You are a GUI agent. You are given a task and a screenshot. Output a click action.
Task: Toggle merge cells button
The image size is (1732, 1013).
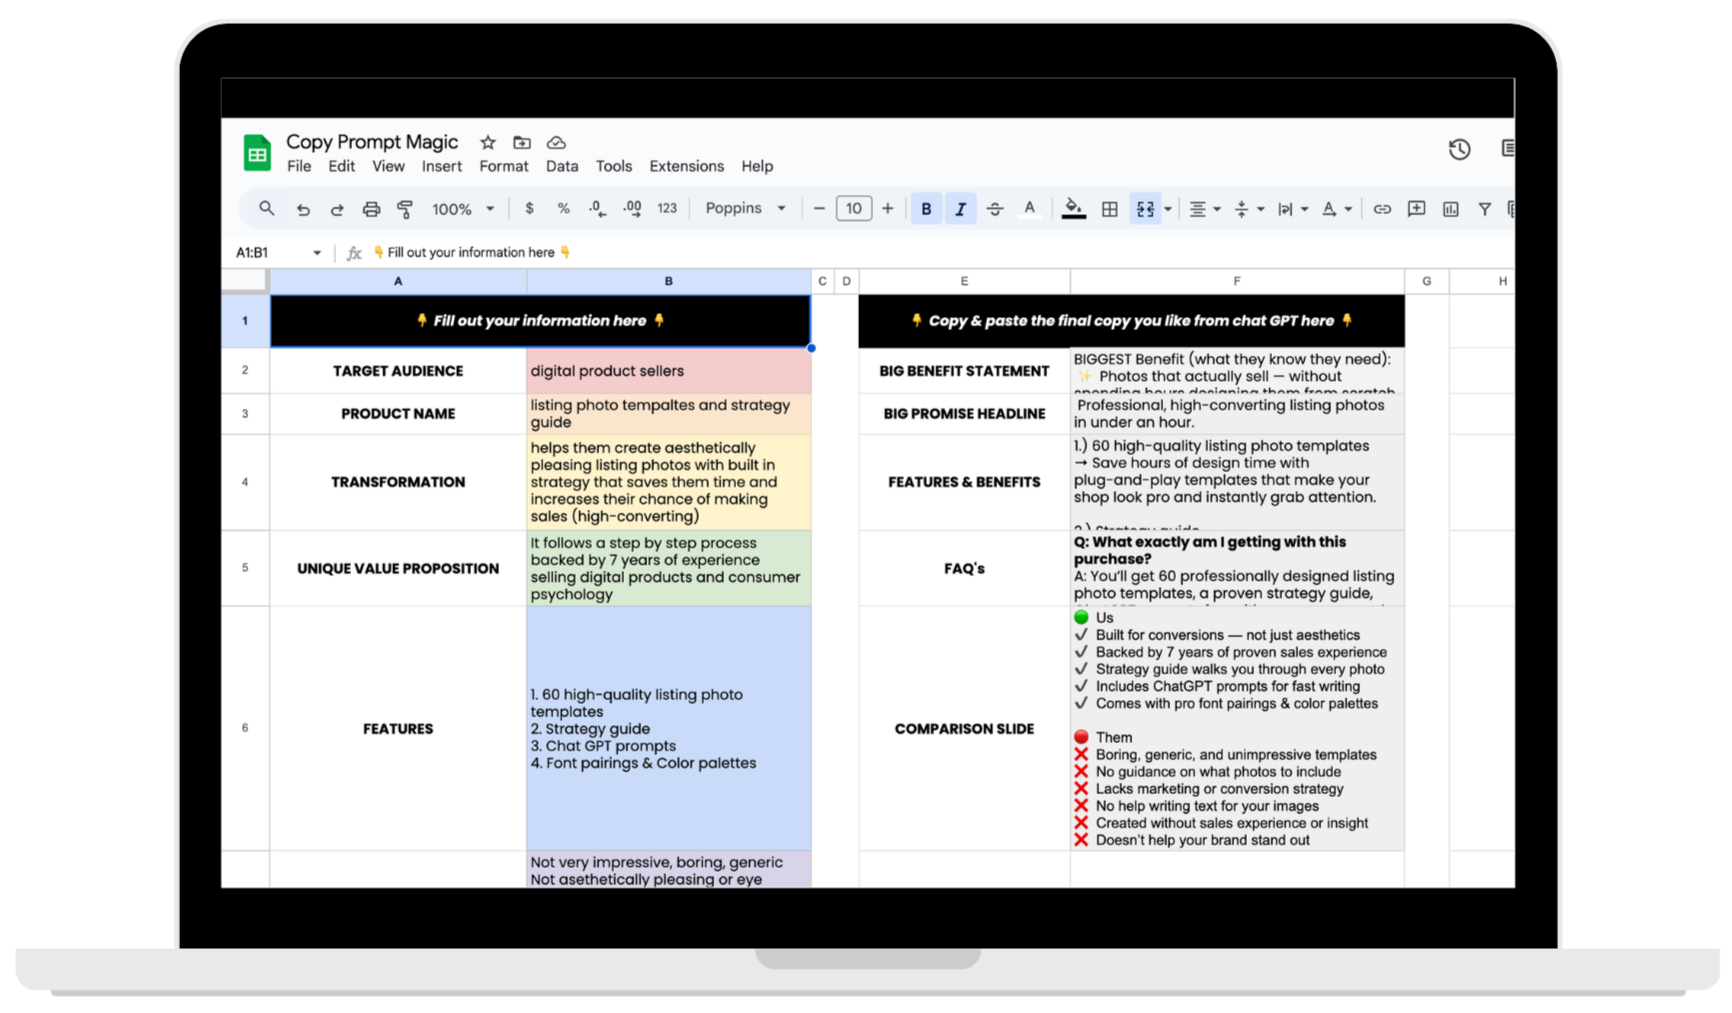pos(1145,209)
